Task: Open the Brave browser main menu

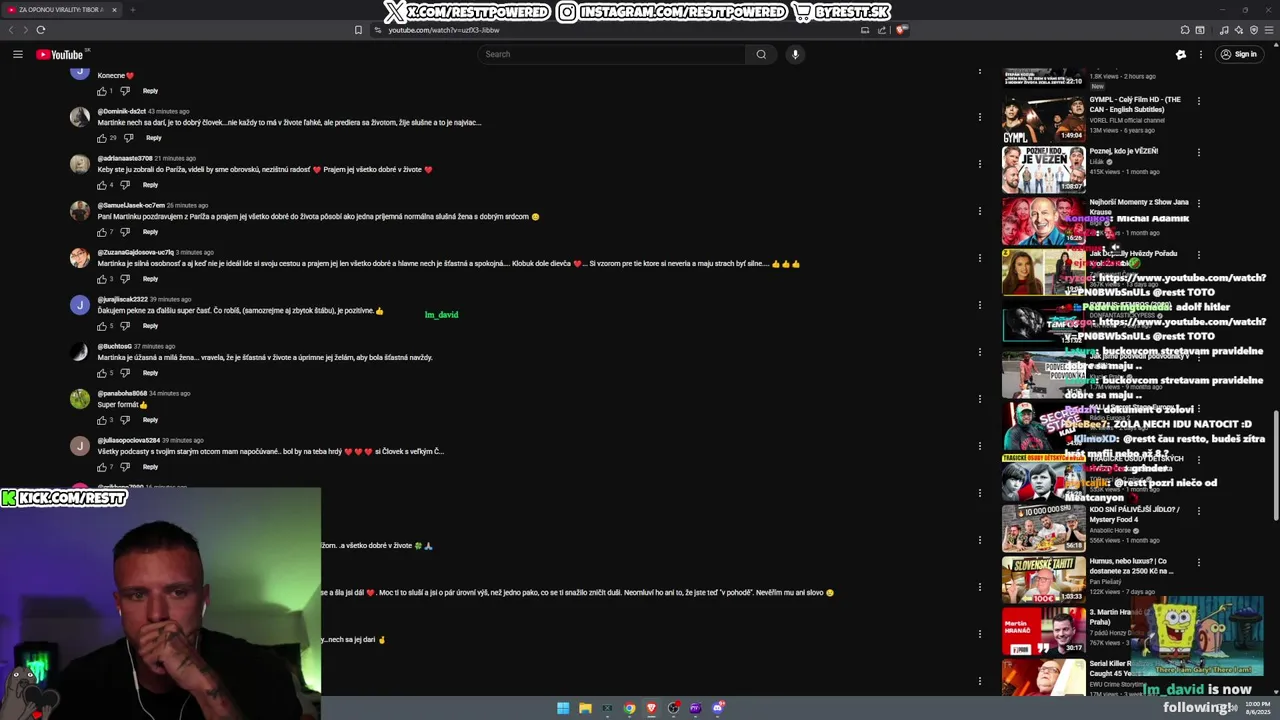Action: coord(1268,30)
